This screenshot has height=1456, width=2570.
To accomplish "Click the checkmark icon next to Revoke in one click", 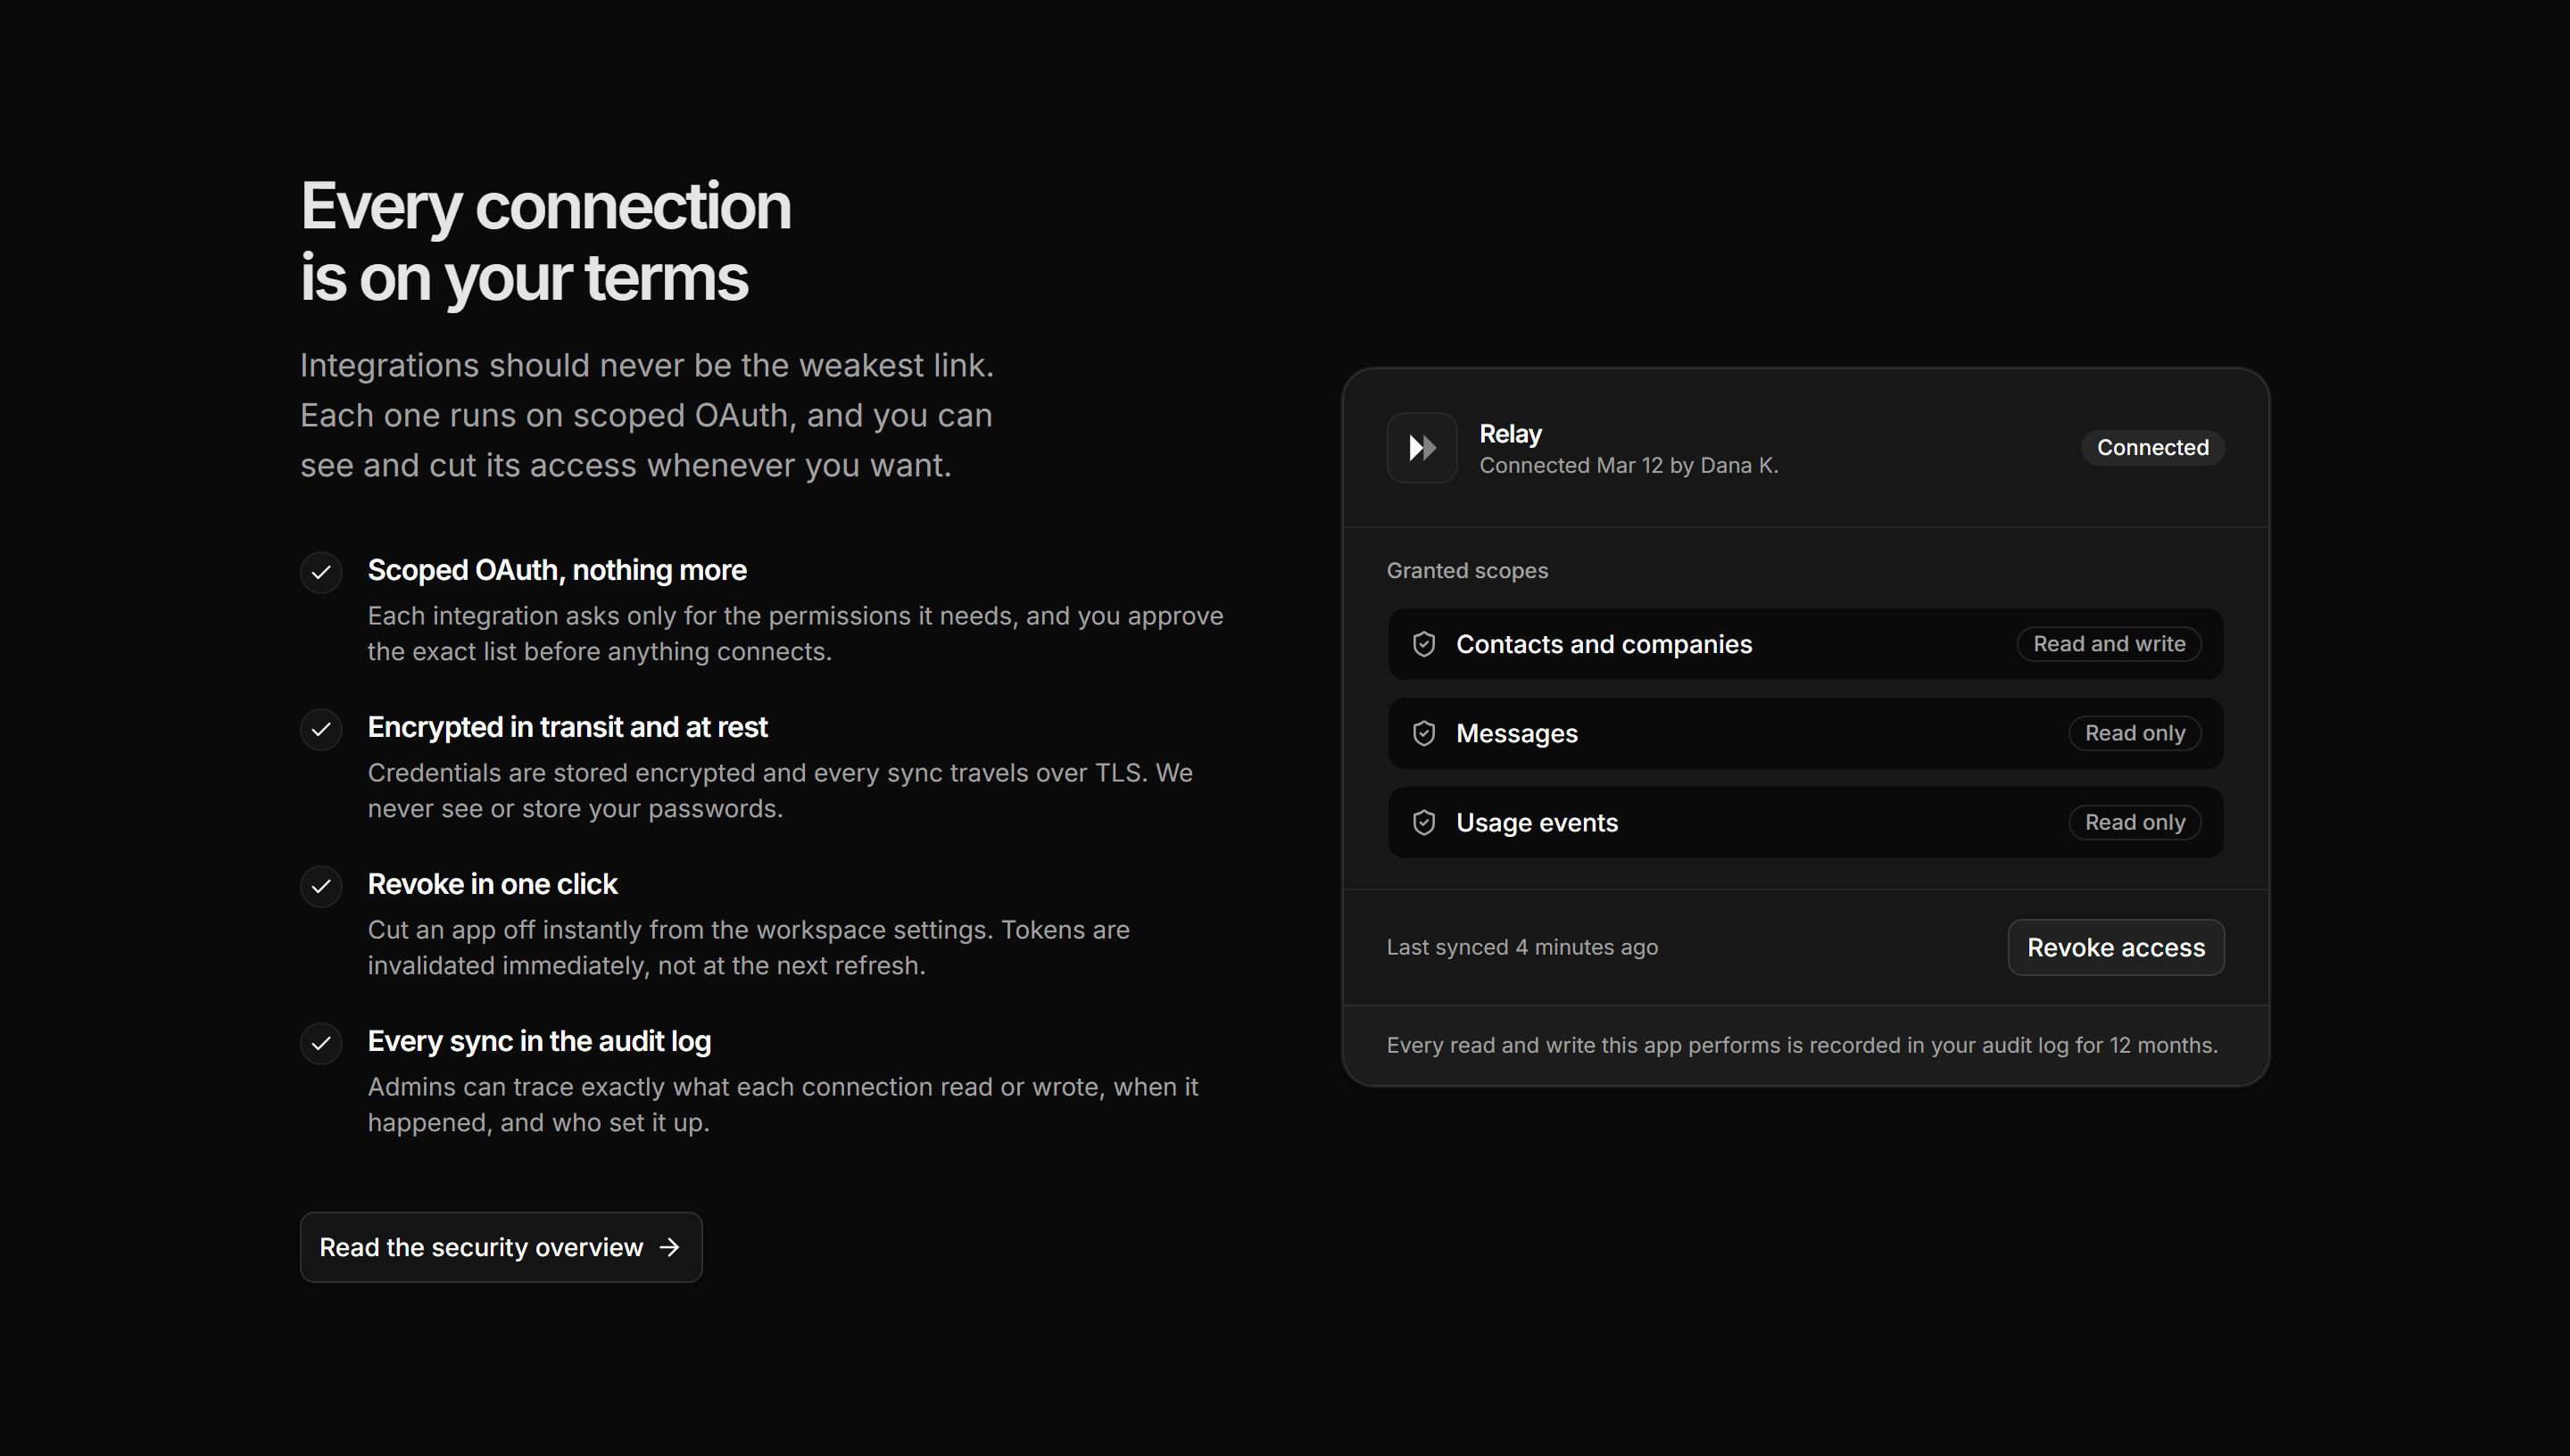I will point(321,886).
